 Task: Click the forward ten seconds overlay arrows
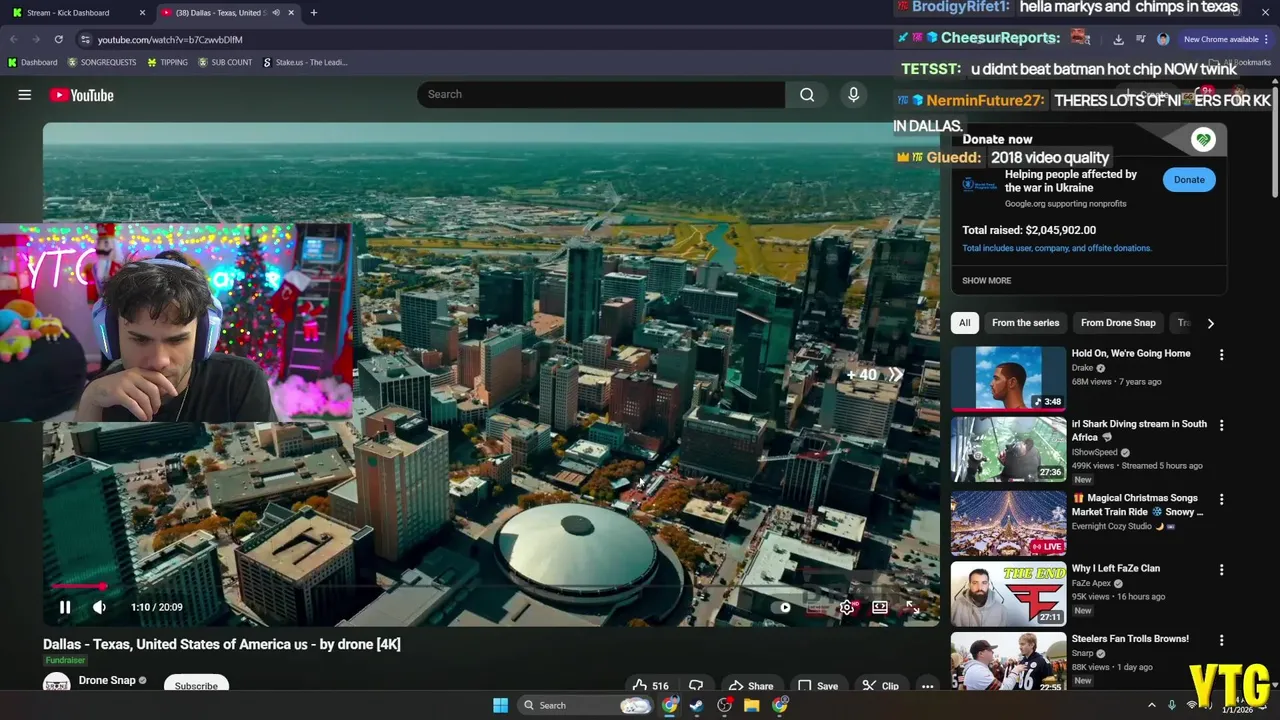[x=895, y=375]
